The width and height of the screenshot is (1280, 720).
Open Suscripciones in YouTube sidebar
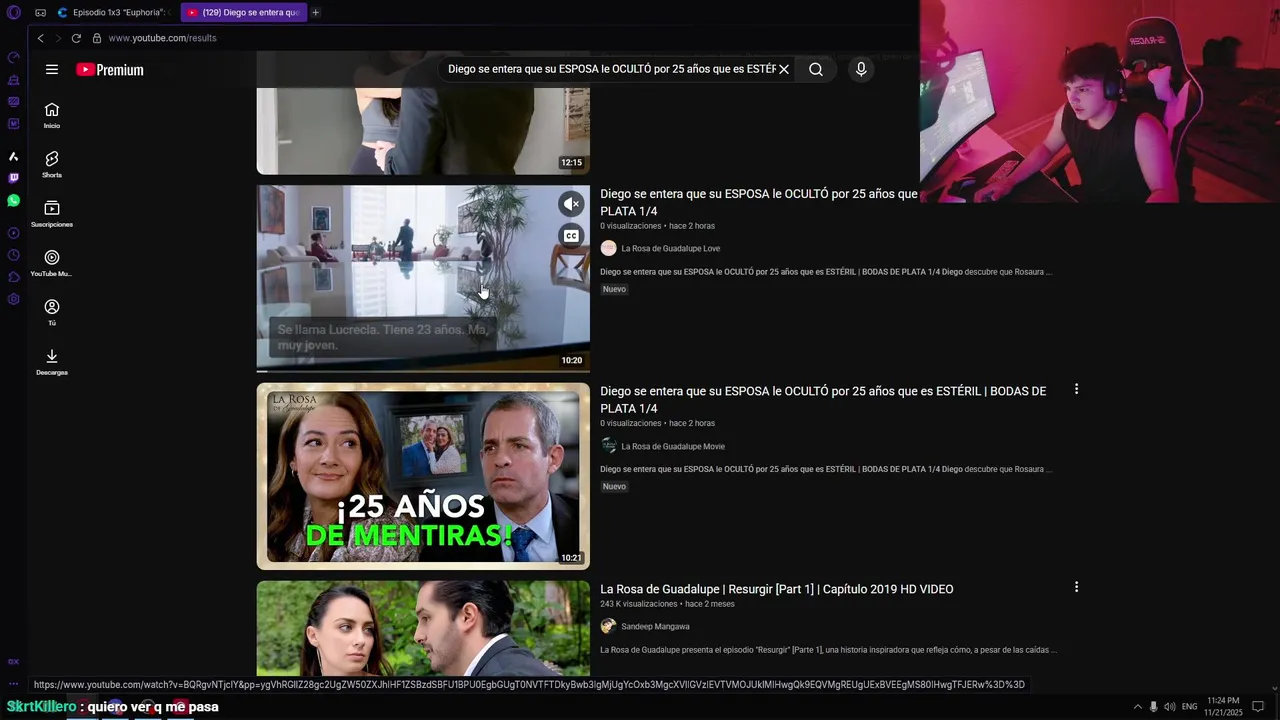coord(52,214)
